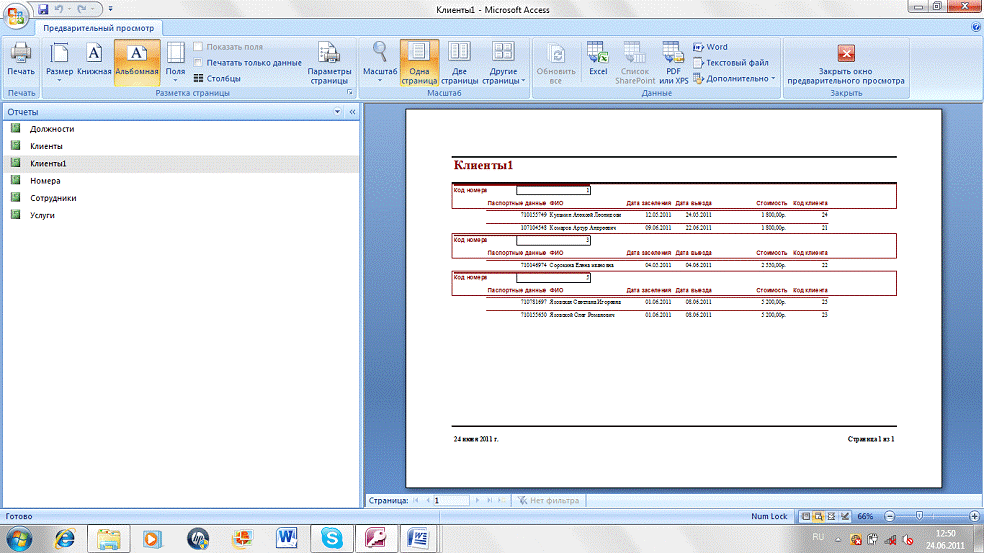
Task: Redo via the quick access toolbar arrow
Action: pos(82,9)
